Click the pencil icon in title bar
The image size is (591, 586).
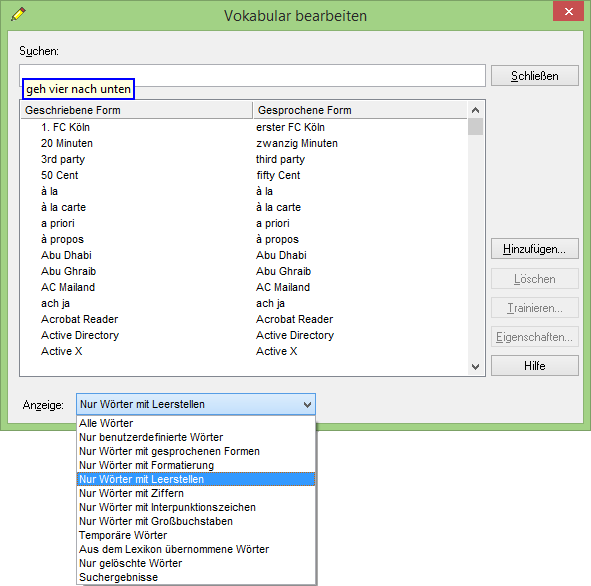[x=18, y=14]
